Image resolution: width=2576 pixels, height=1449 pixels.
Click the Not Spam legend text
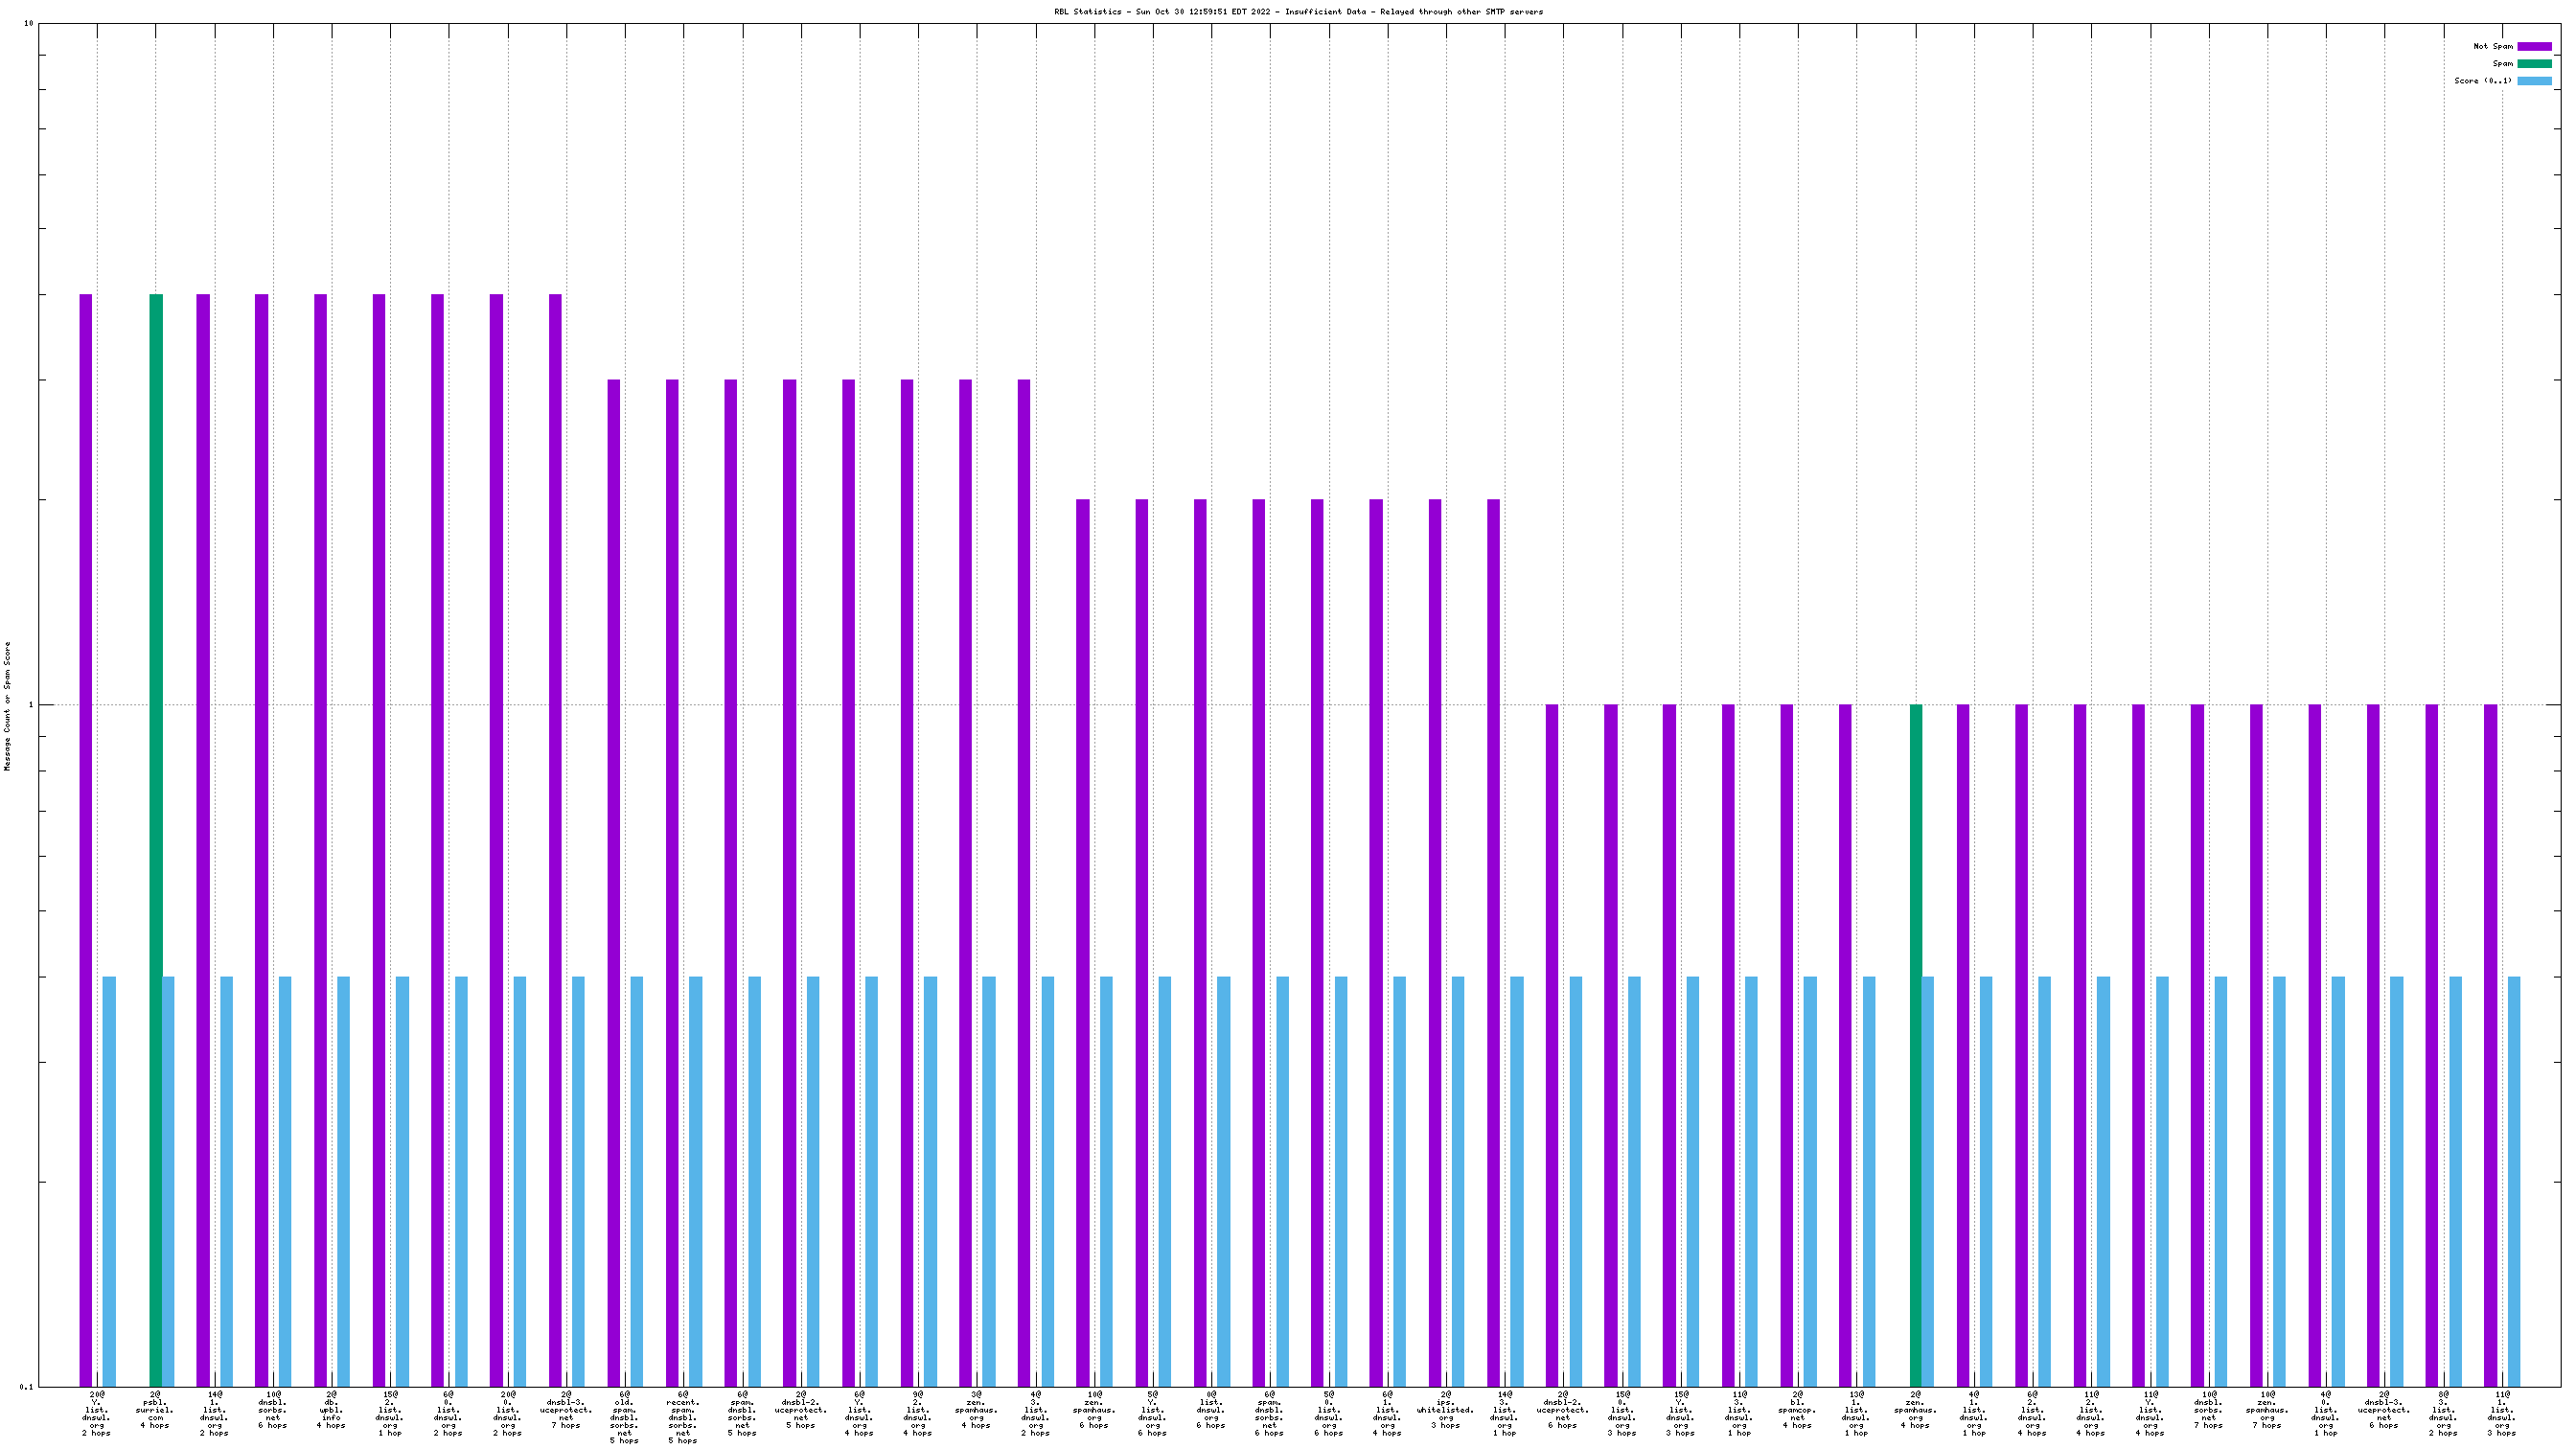coord(2492,46)
